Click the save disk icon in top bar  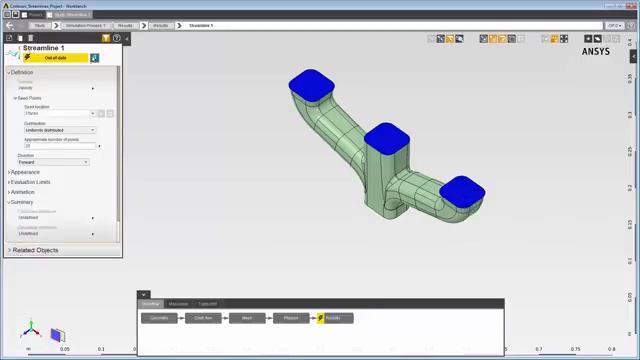point(16,15)
